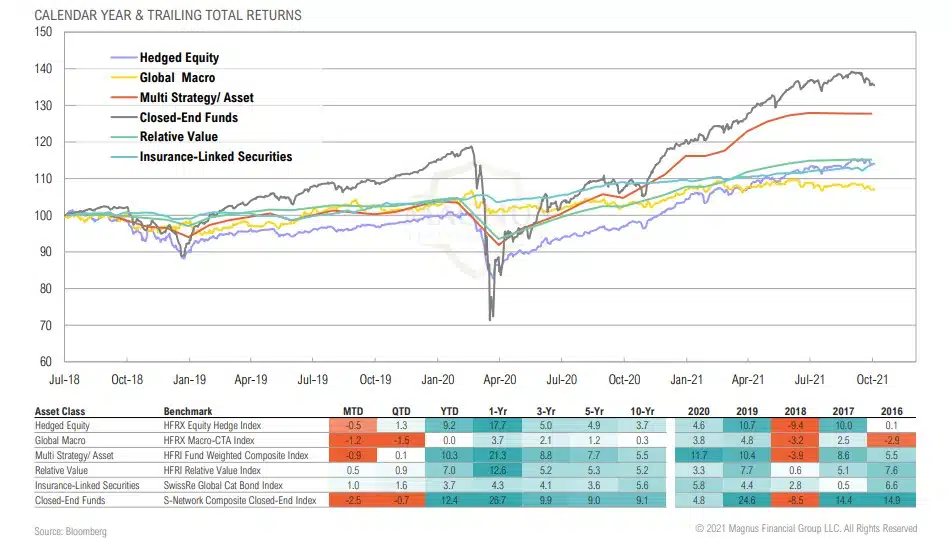The height and width of the screenshot is (538, 951).
Task: Click the Magnus Financial Group copyright notice
Action: [x=806, y=527]
